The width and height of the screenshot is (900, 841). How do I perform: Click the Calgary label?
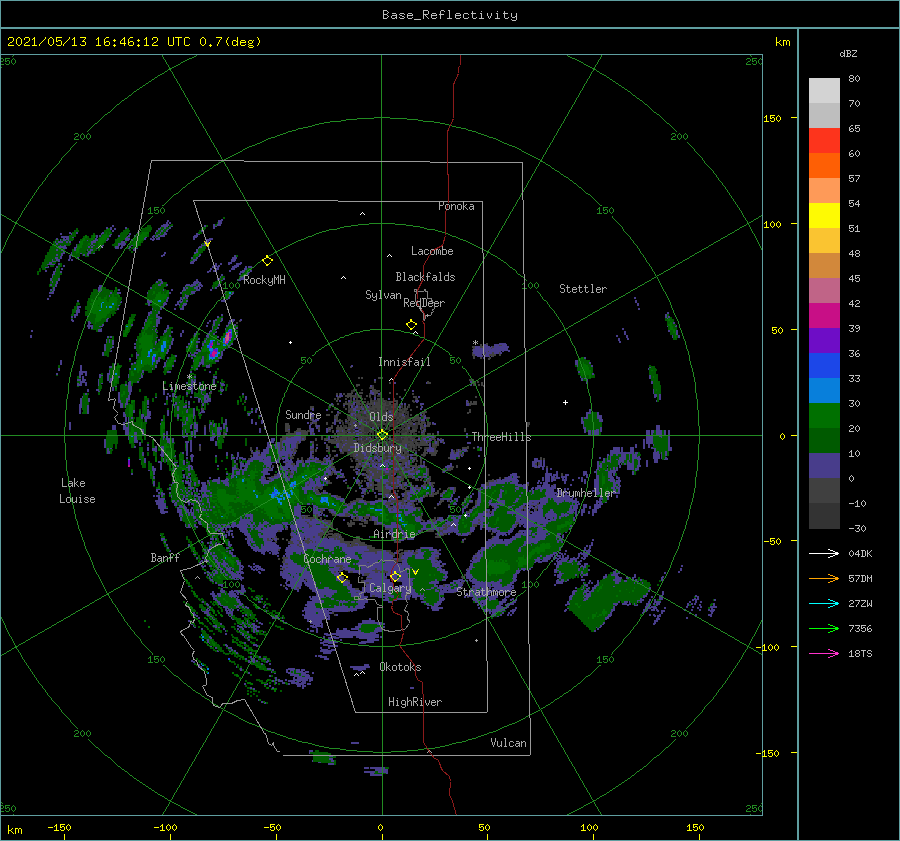(390, 588)
